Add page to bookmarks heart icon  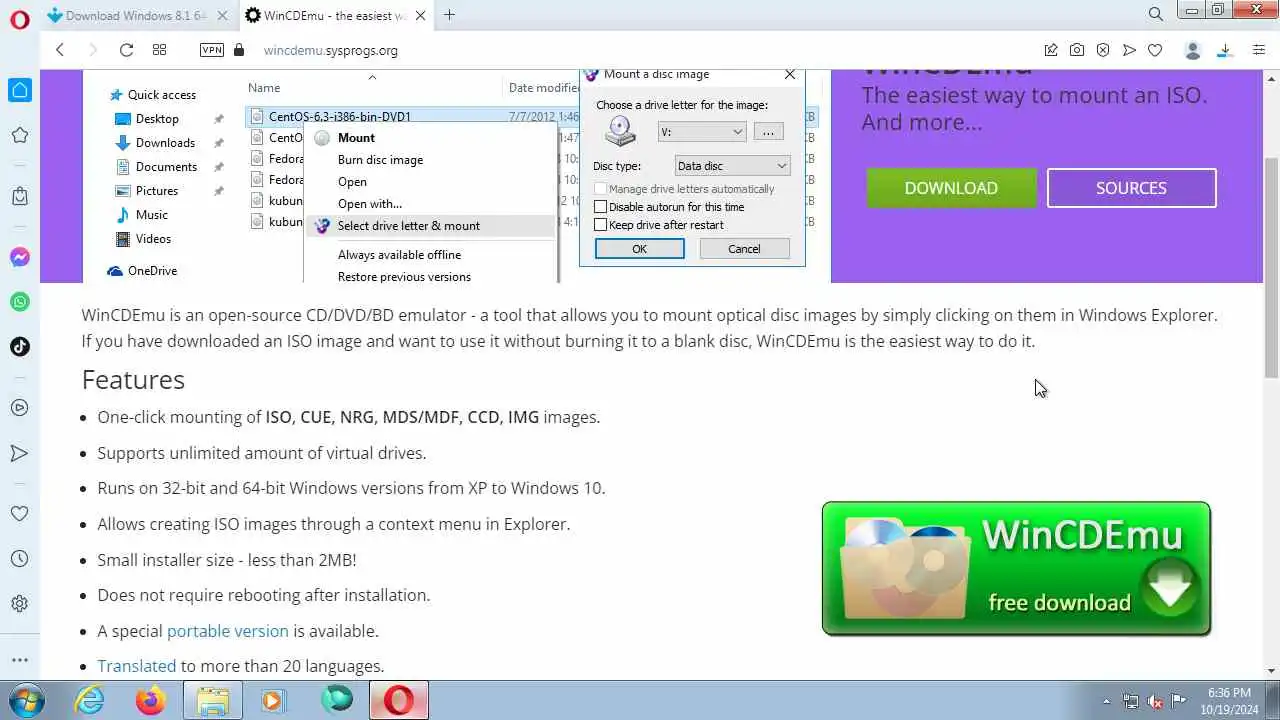pos(1155,50)
